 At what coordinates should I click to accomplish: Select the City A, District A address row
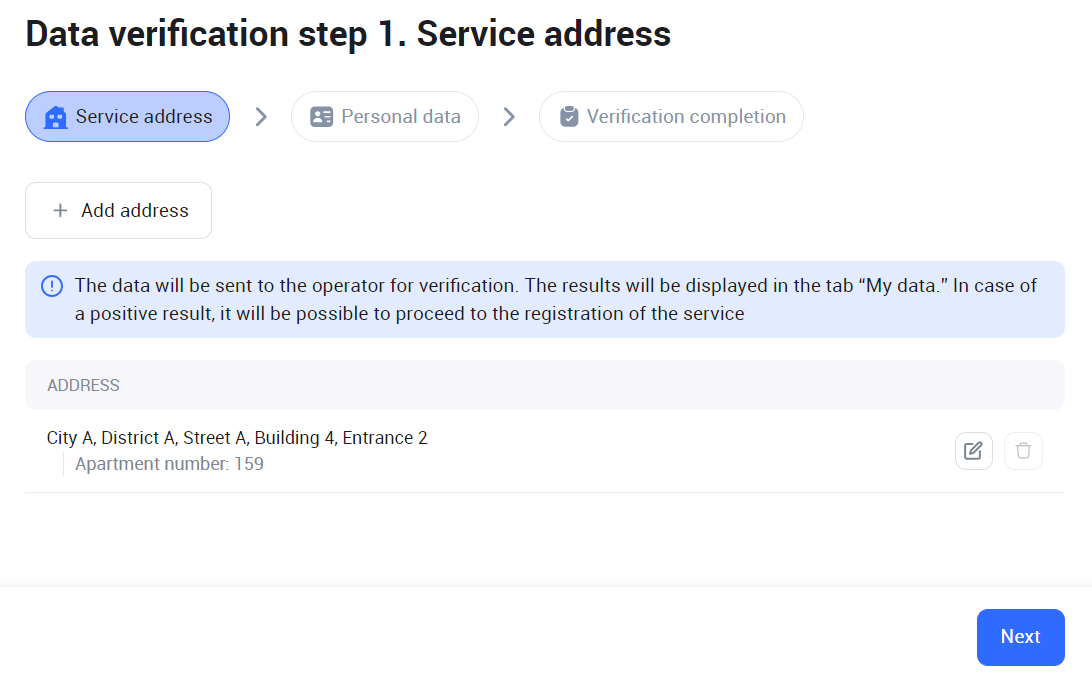tap(237, 438)
